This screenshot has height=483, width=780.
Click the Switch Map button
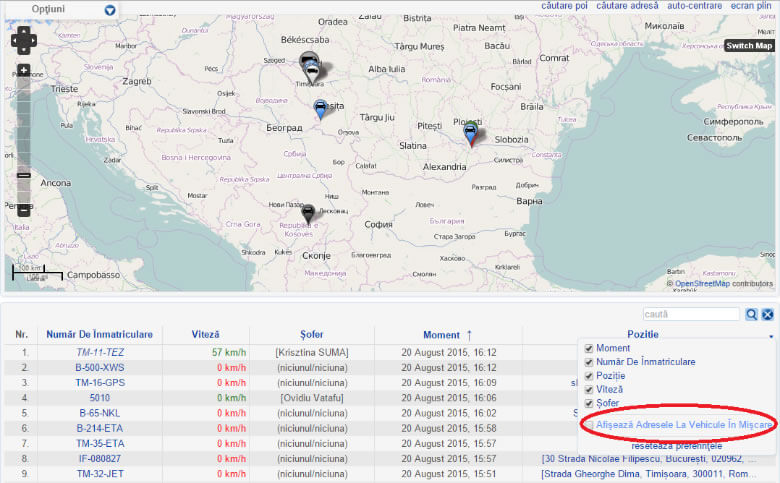[749, 46]
